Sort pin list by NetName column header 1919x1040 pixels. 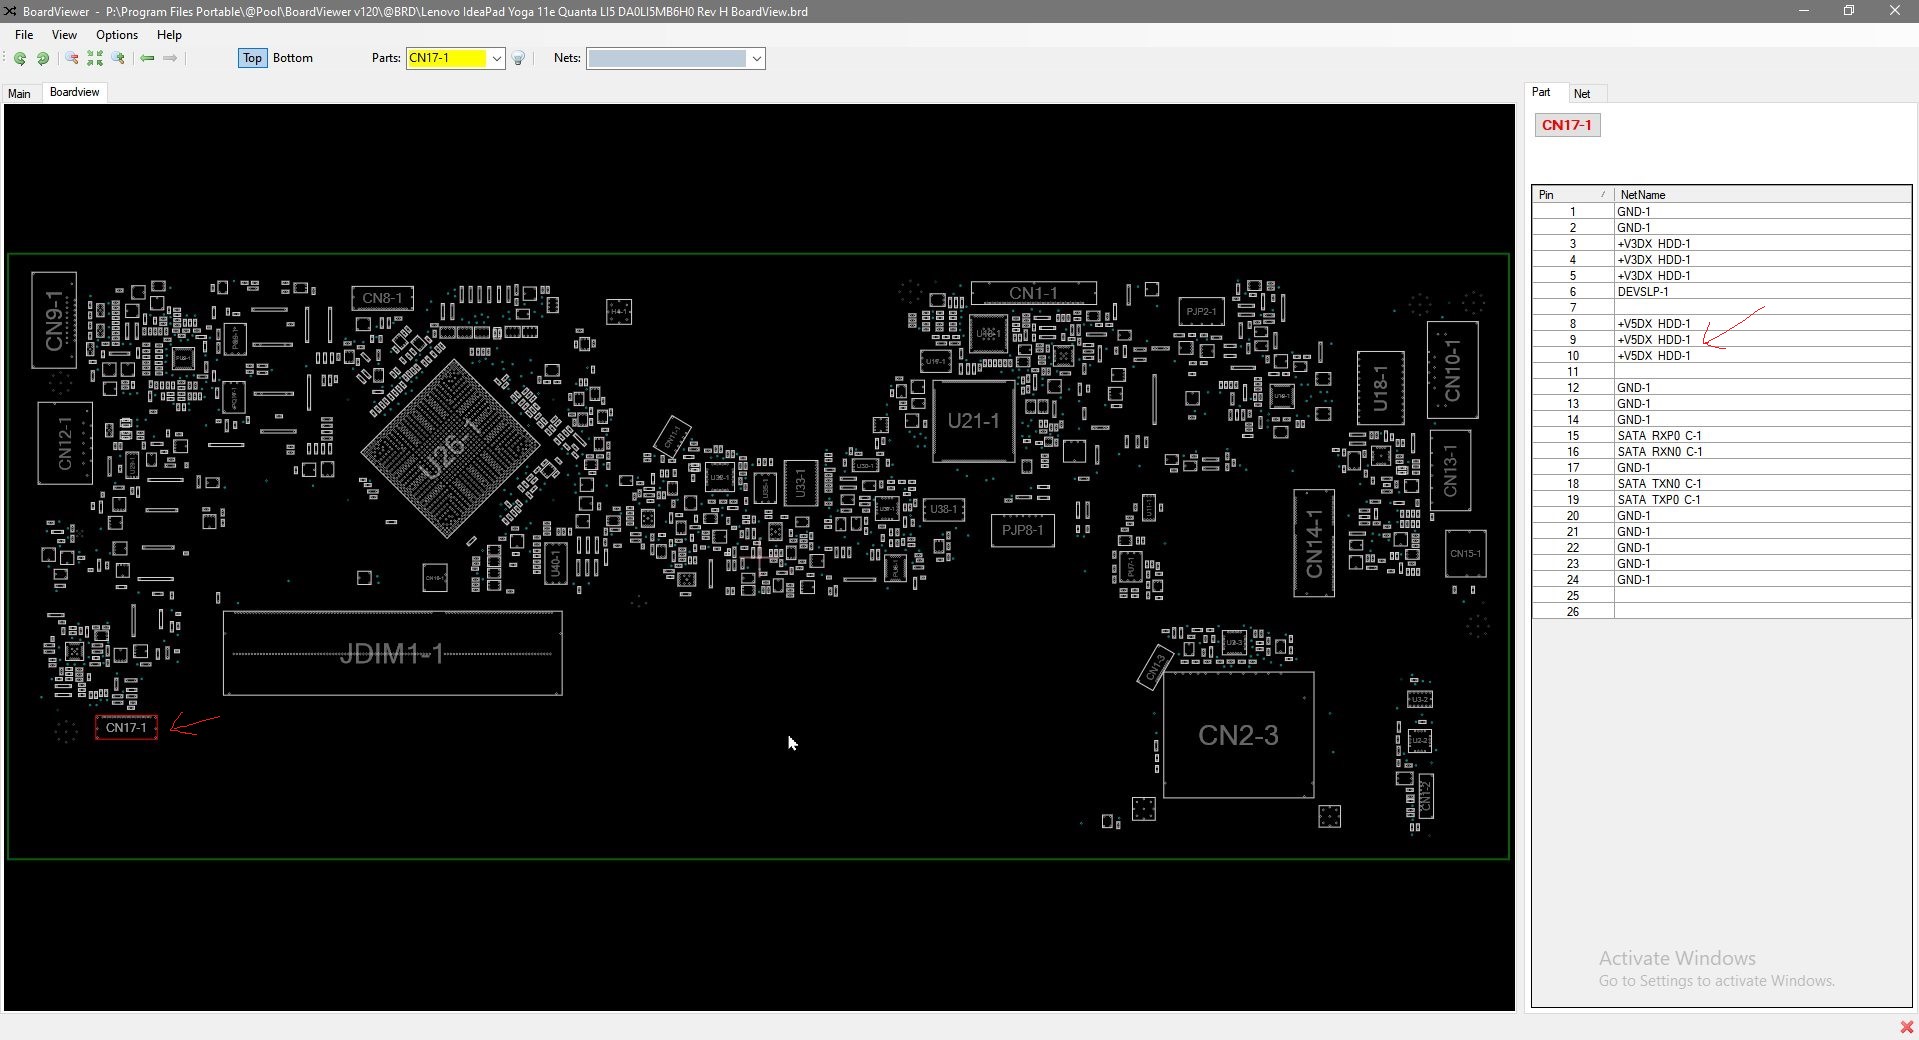tap(1762, 195)
